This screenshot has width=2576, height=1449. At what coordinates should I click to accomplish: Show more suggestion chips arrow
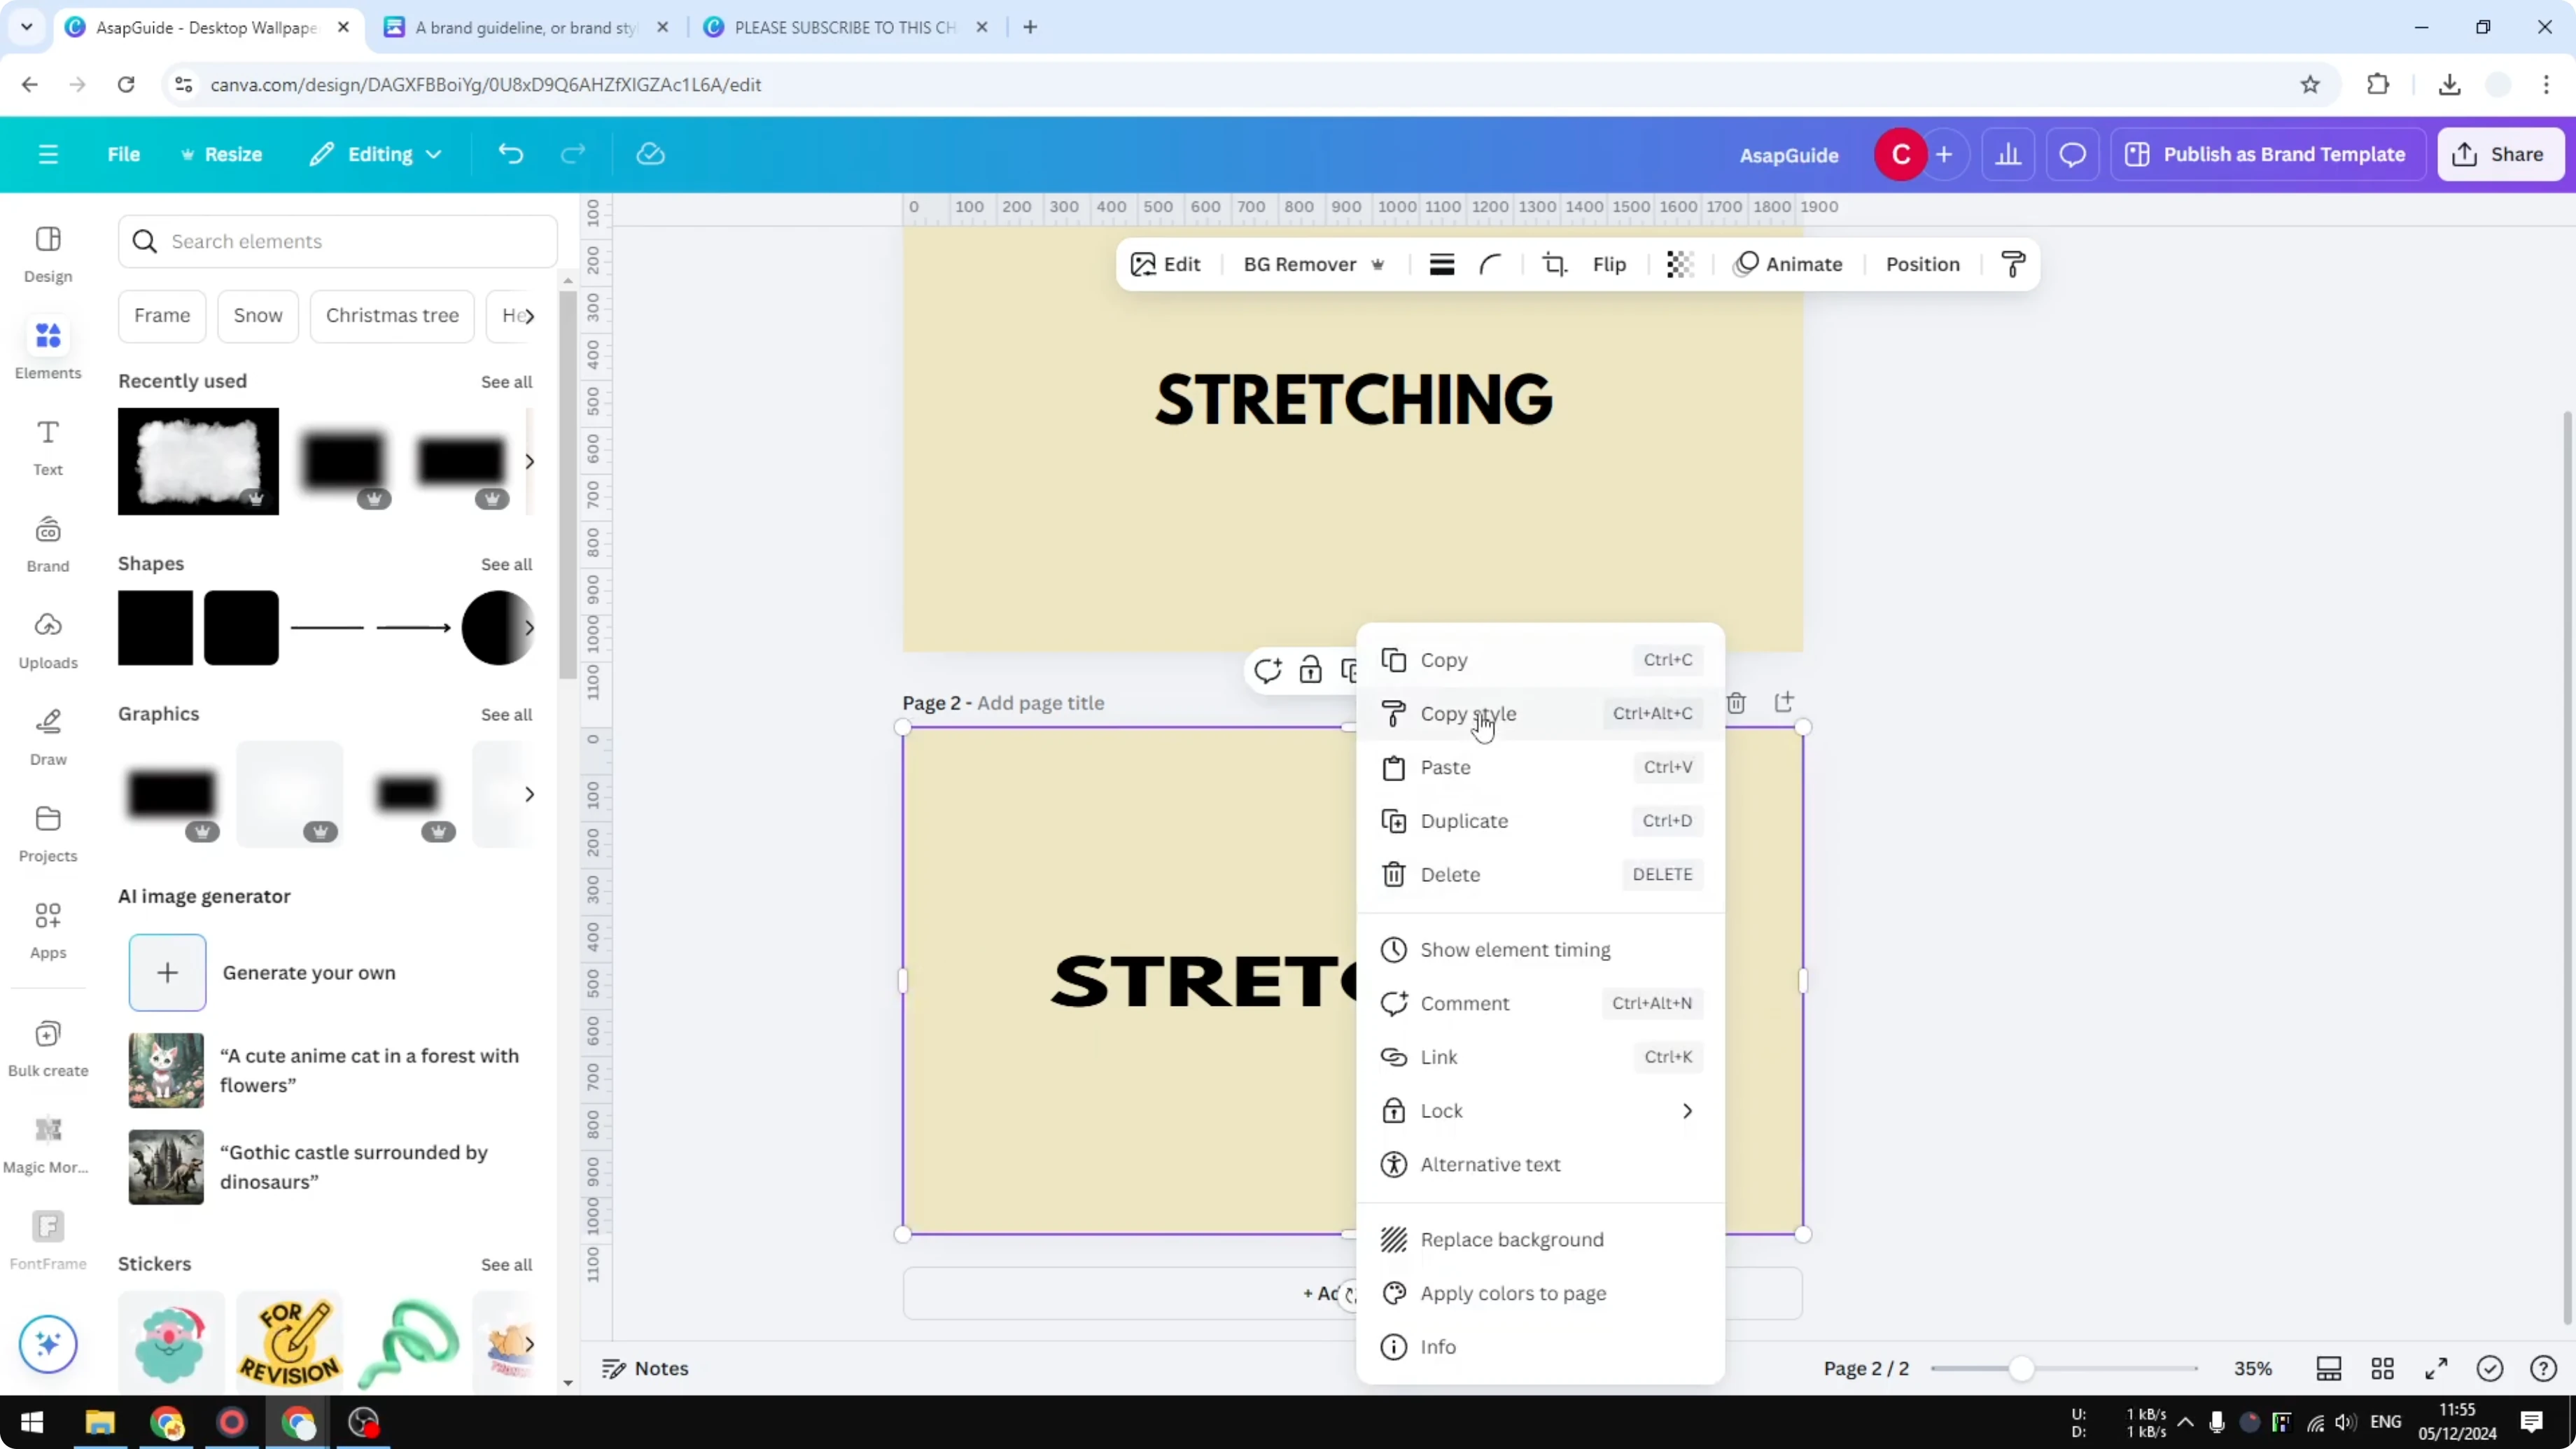coord(529,316)
